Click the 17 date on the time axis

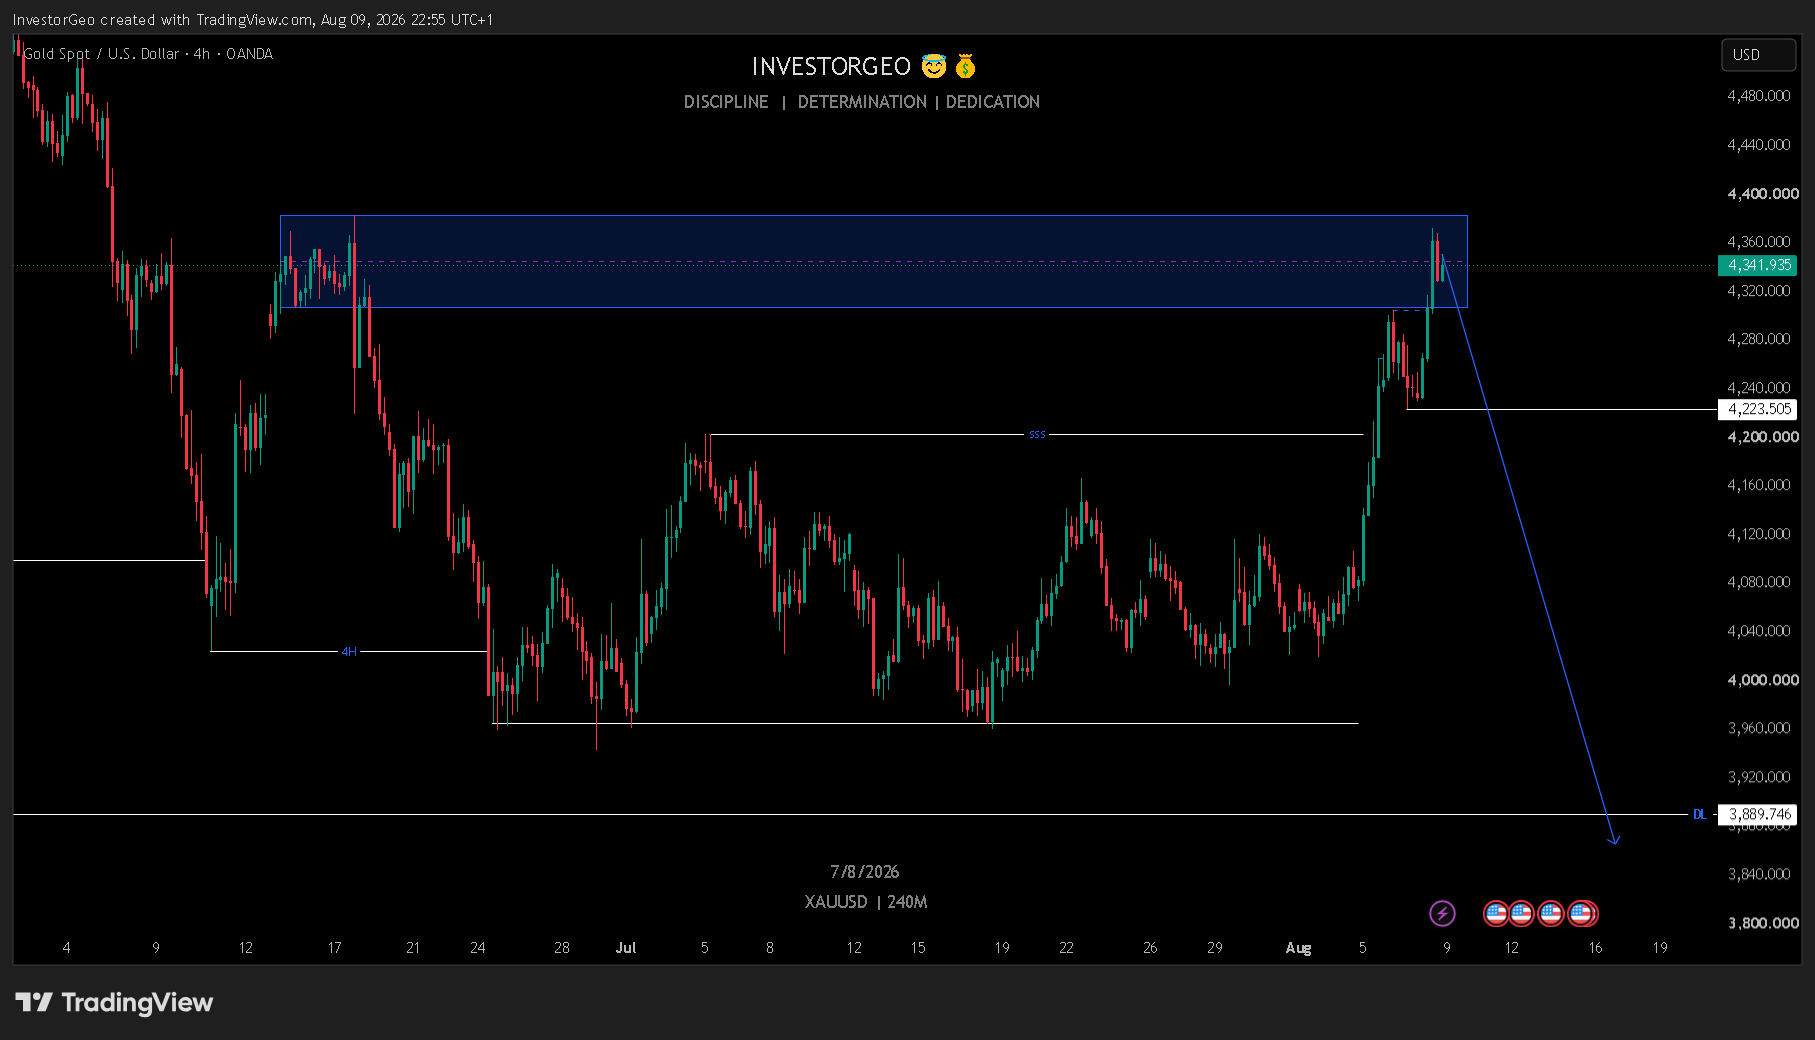click(x=334, y=948)
